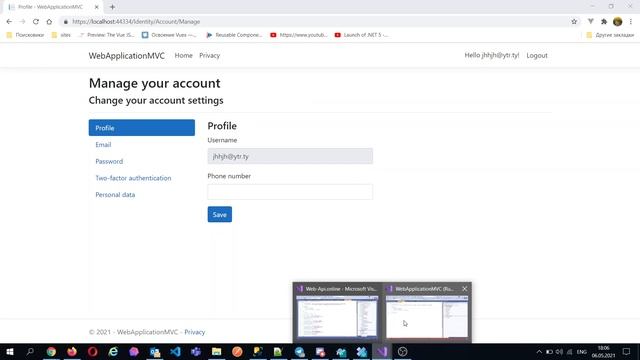640x360 pixels.
Task: Close the WebApplicationMVC preview thumbnail
Action: 464,289
